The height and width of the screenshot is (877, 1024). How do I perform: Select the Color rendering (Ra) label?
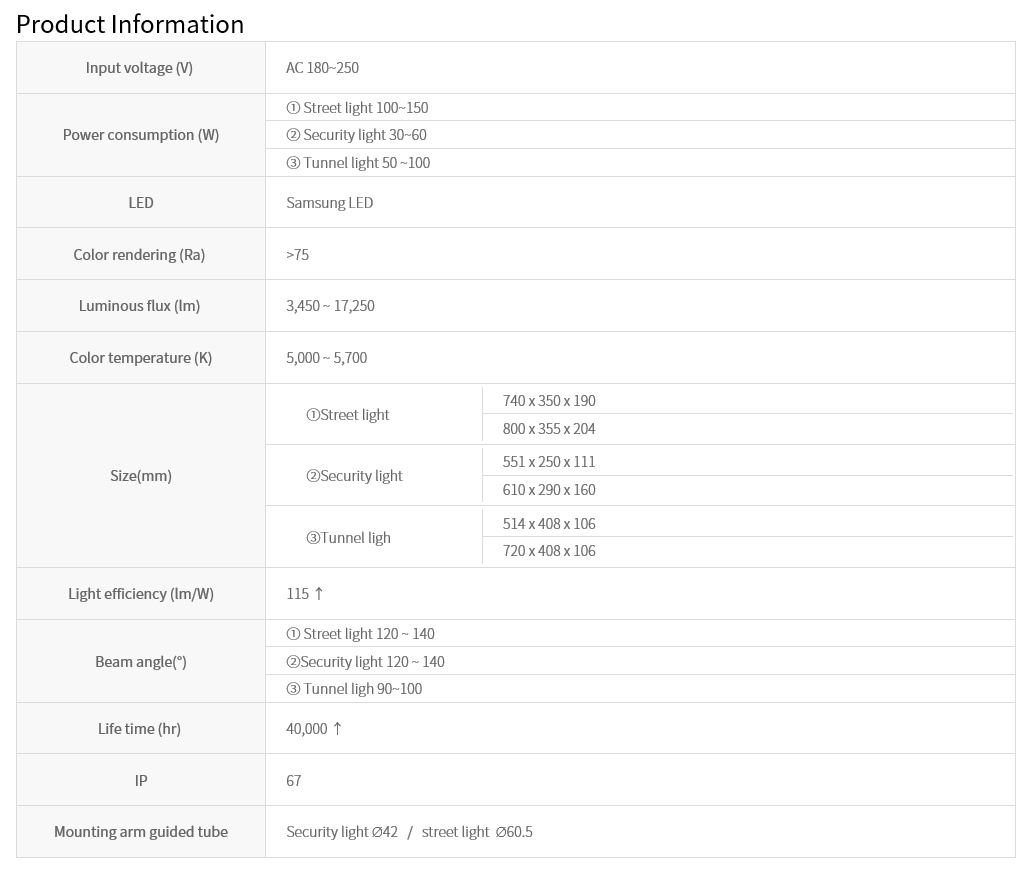tap(139, 255)
